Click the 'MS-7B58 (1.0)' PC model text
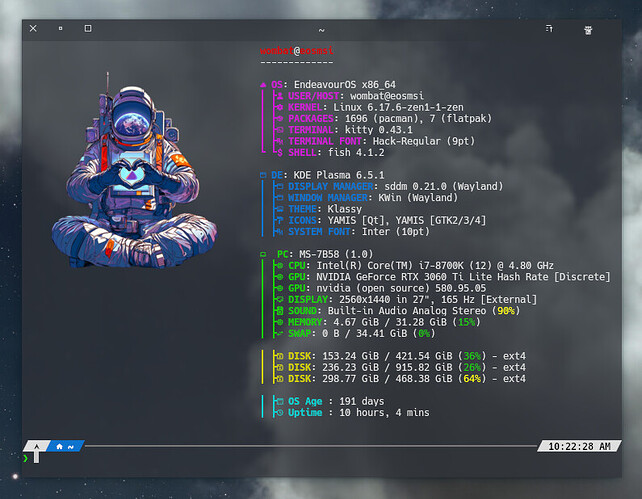 tap(336, 255)
